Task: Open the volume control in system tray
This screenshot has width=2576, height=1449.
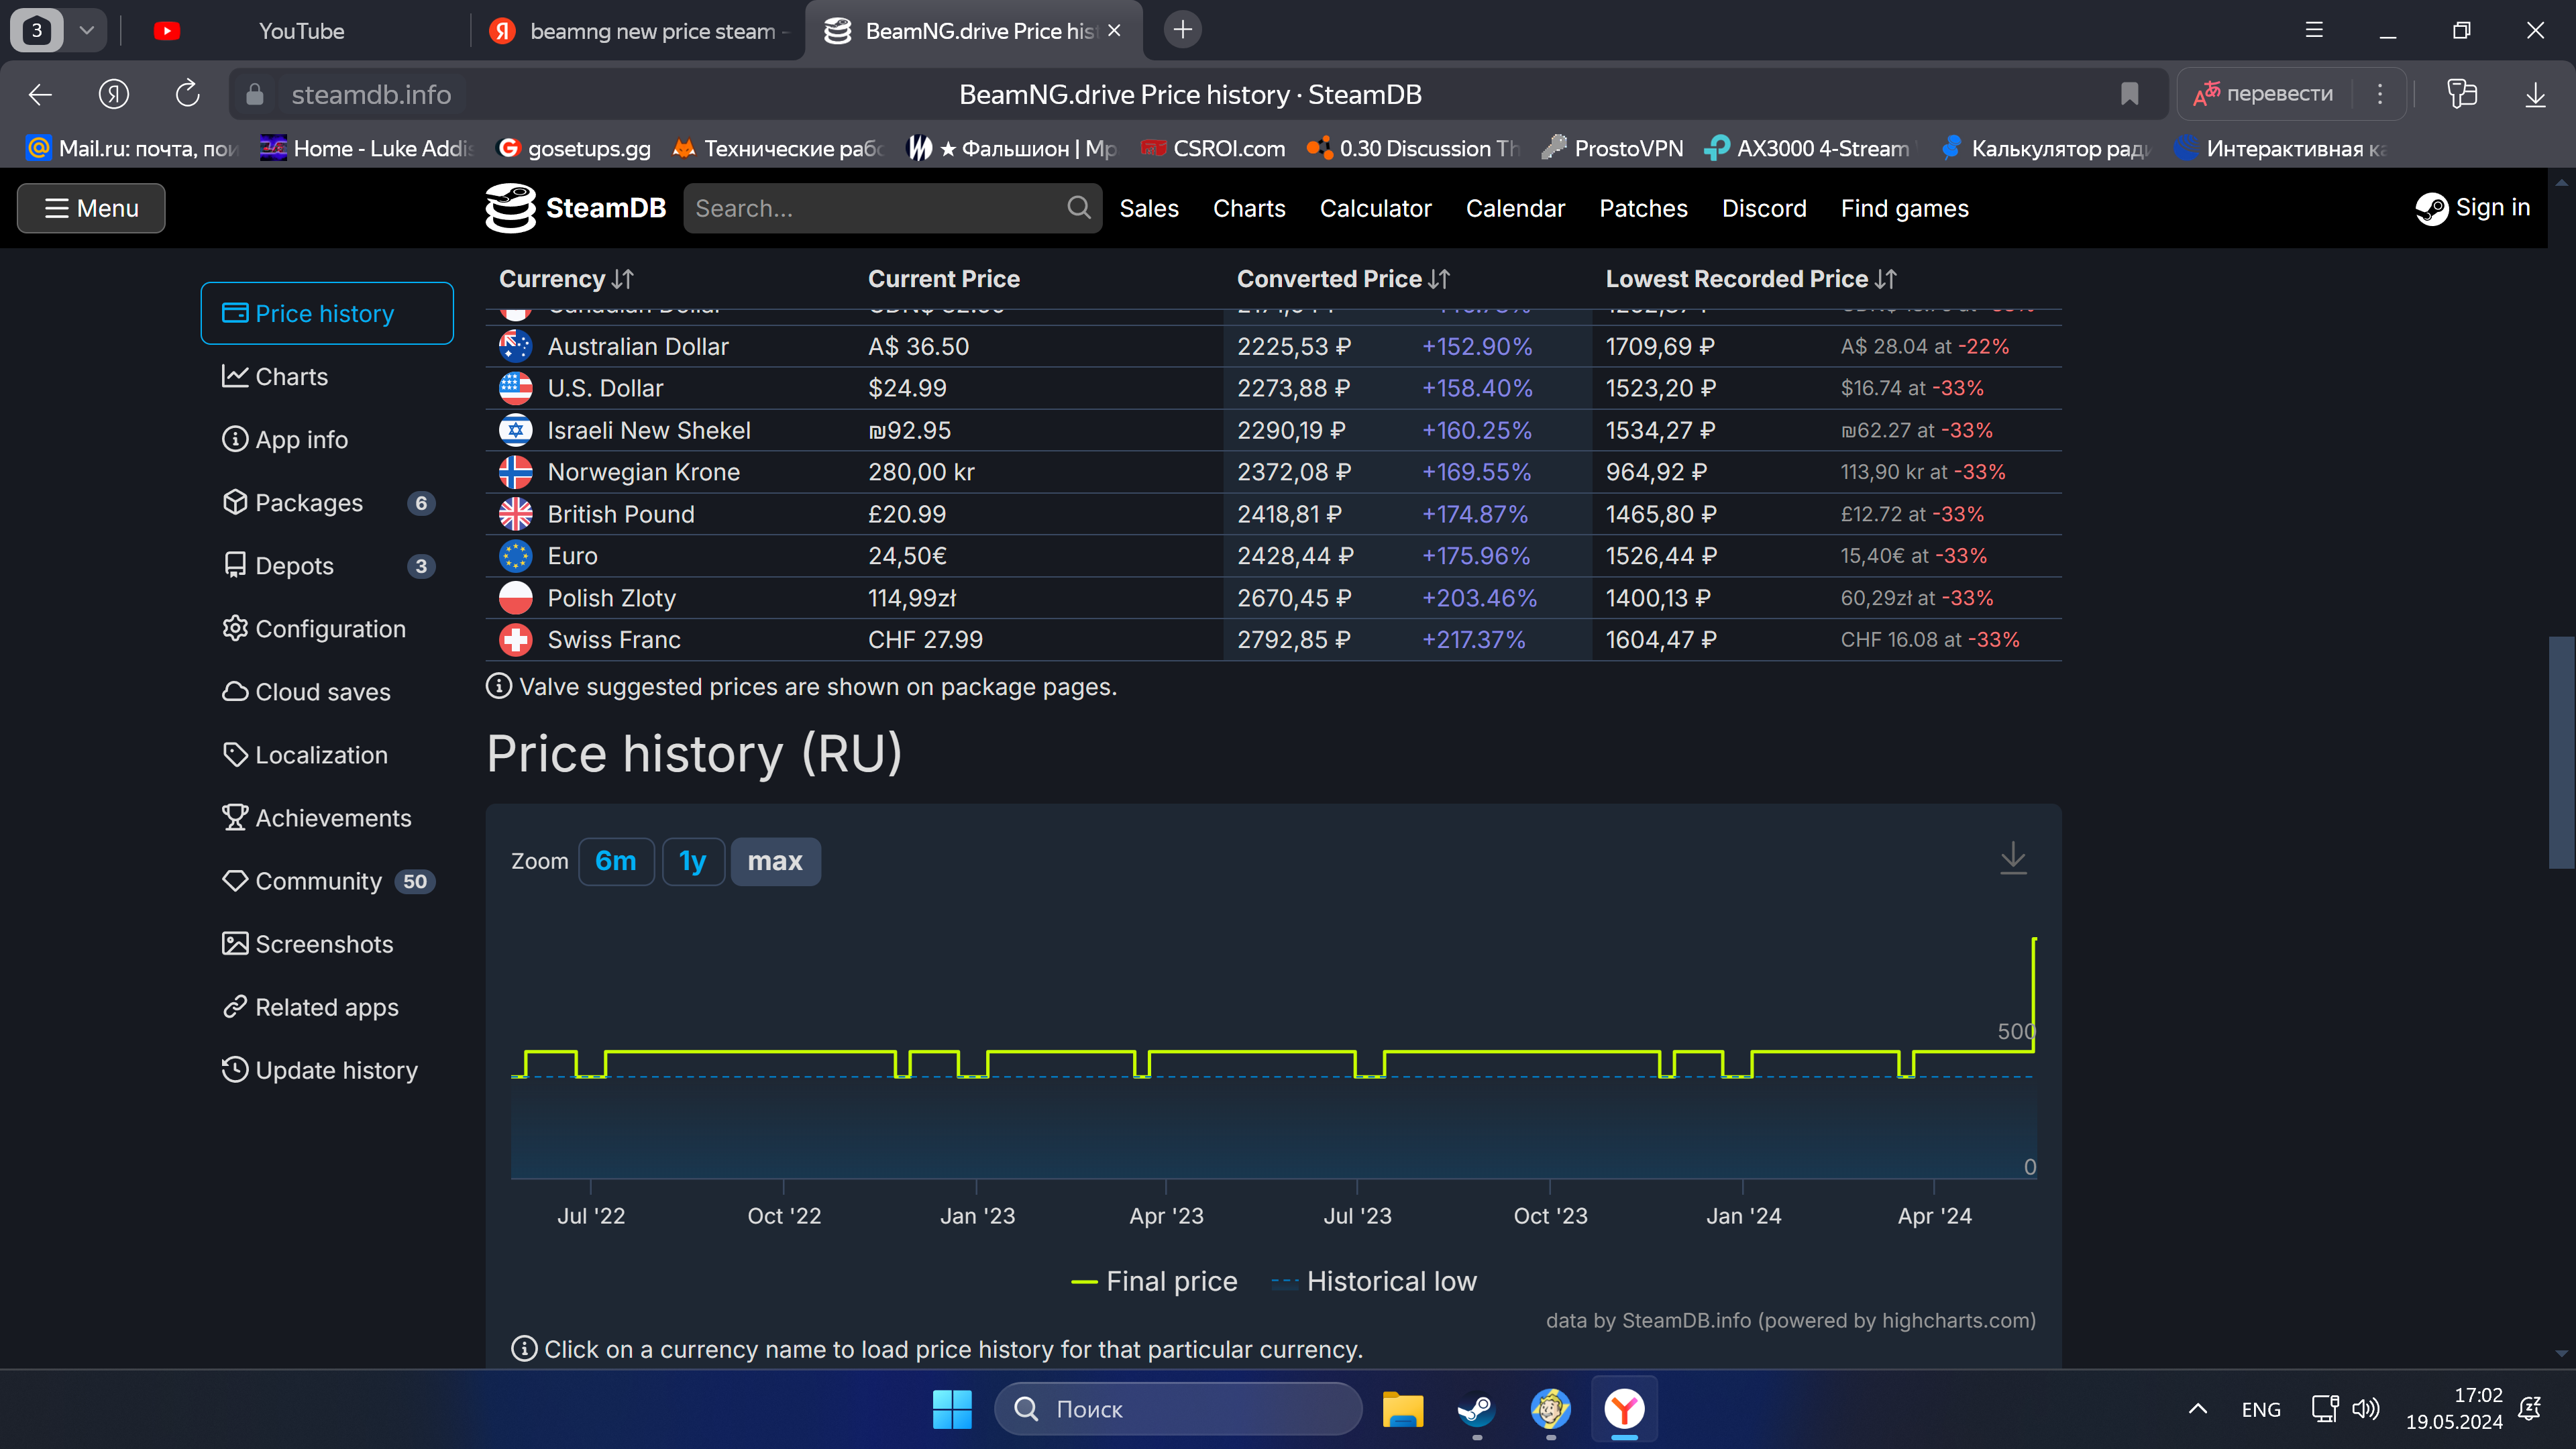Action: [2365, 1409]
